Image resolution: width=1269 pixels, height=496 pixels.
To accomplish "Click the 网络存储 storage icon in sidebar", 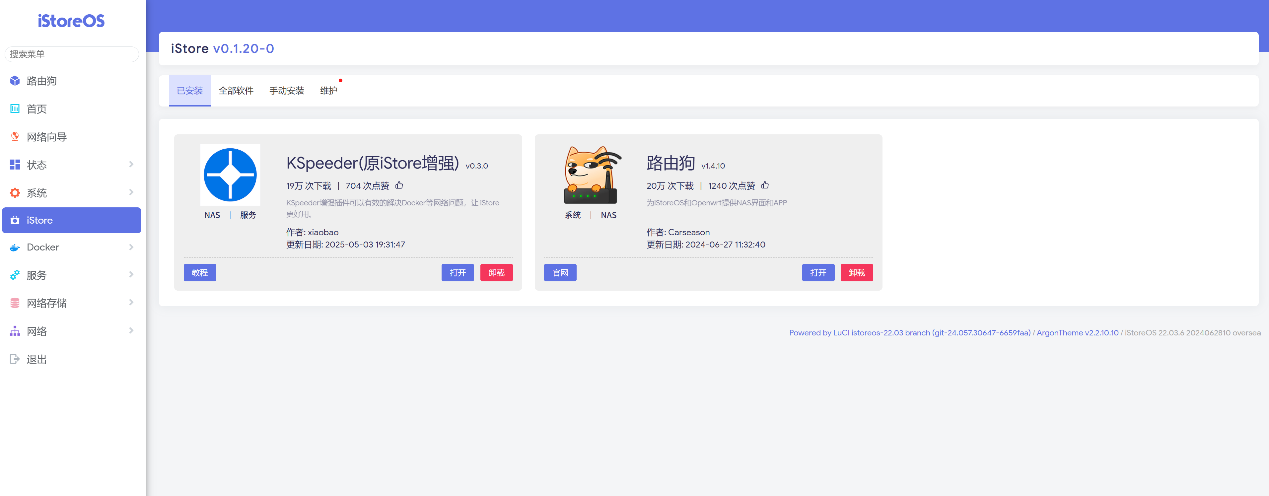I will point(15,303).
